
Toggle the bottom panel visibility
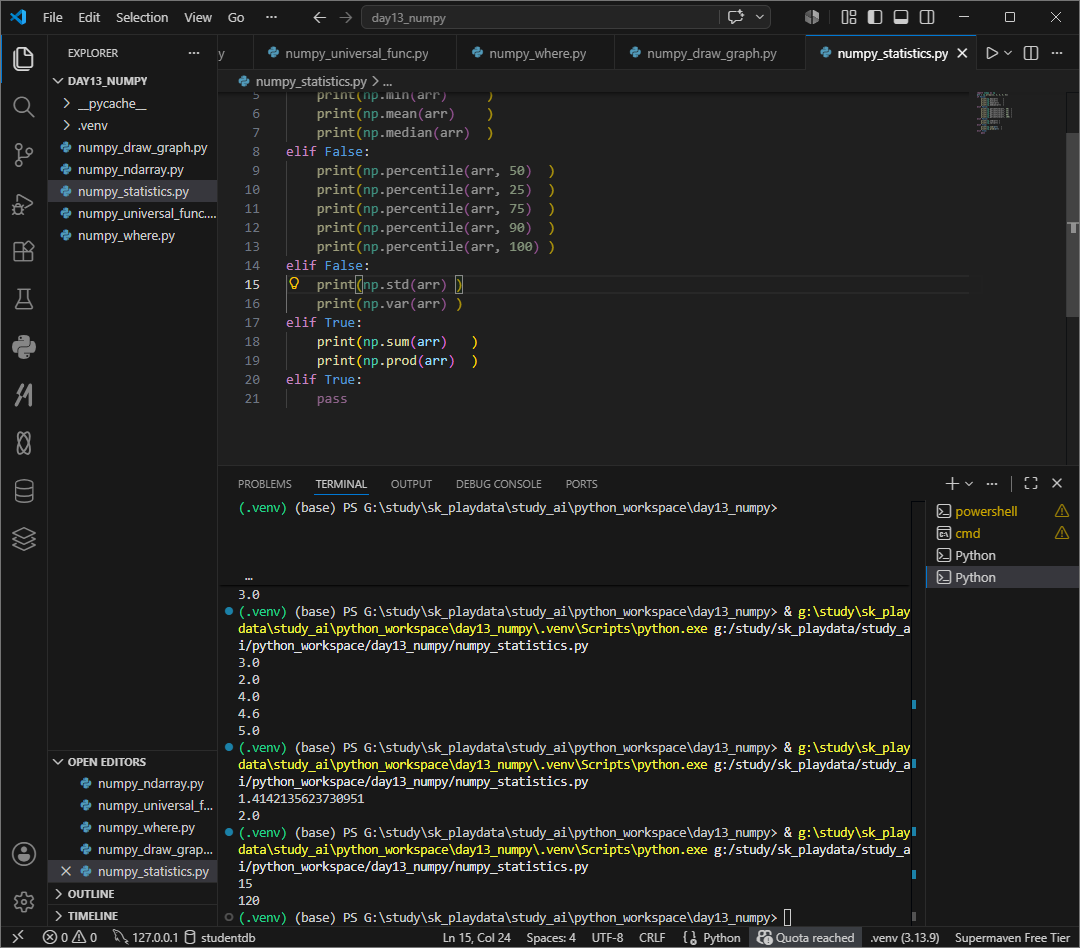click(x=901, y=17)
